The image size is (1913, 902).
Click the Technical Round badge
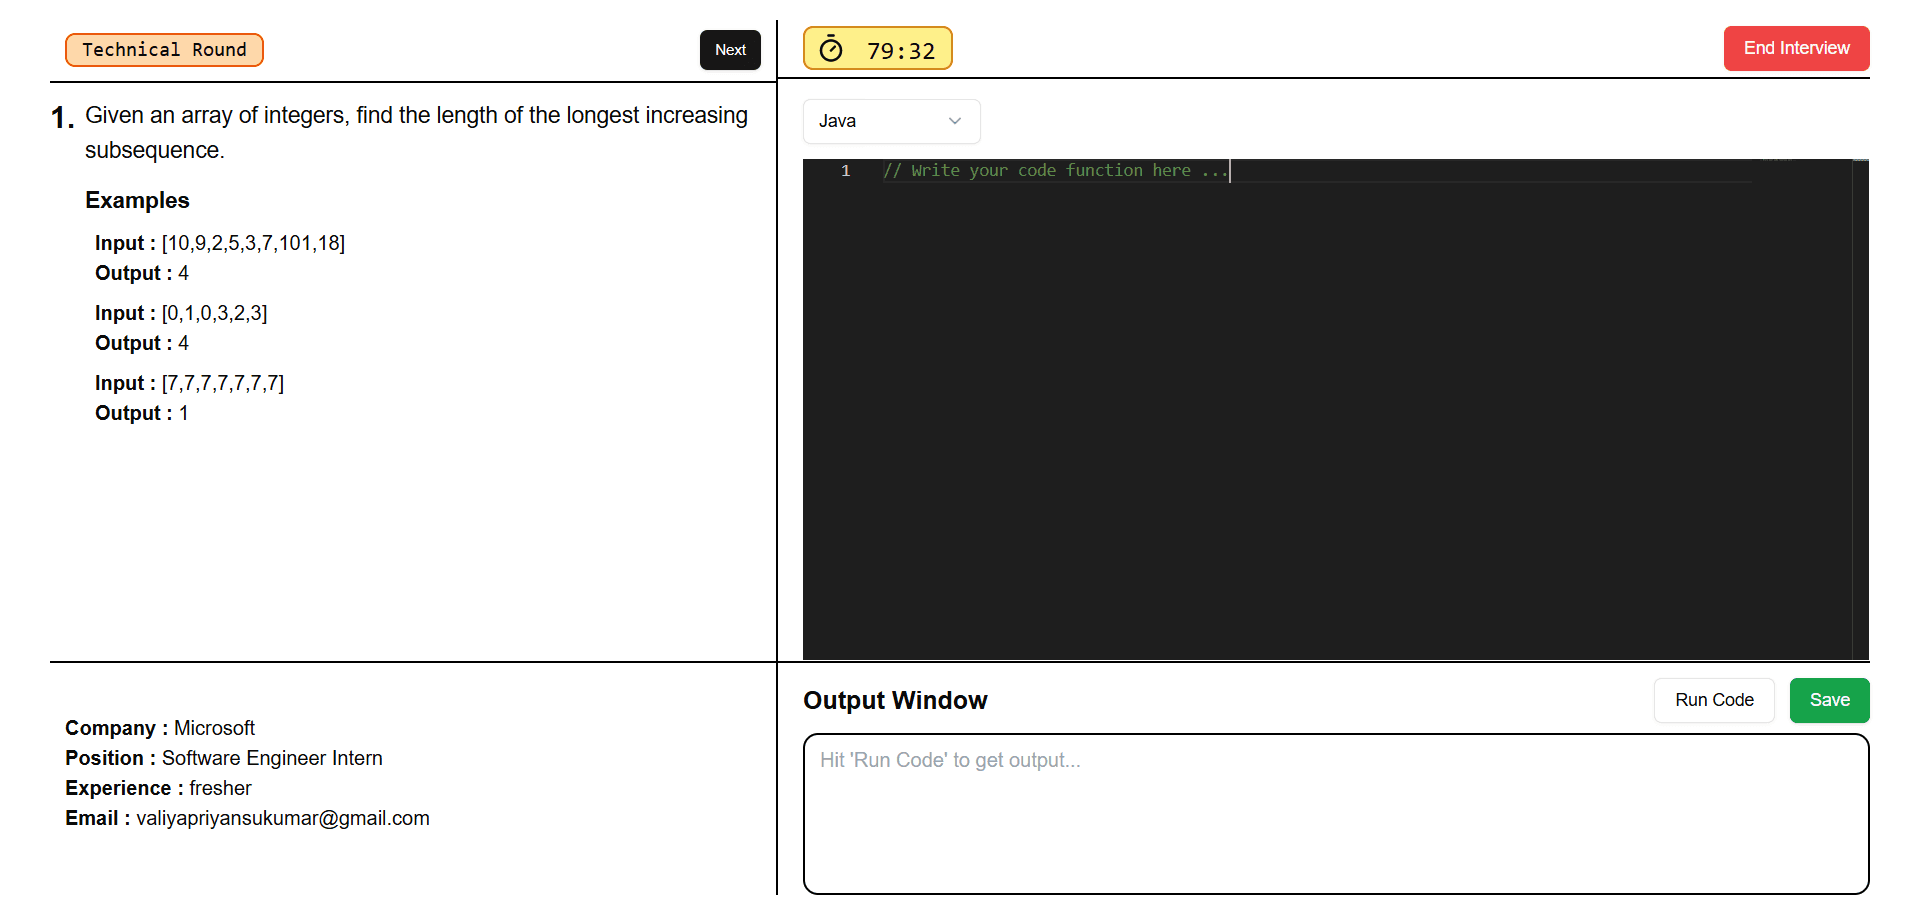click(163, 49)
